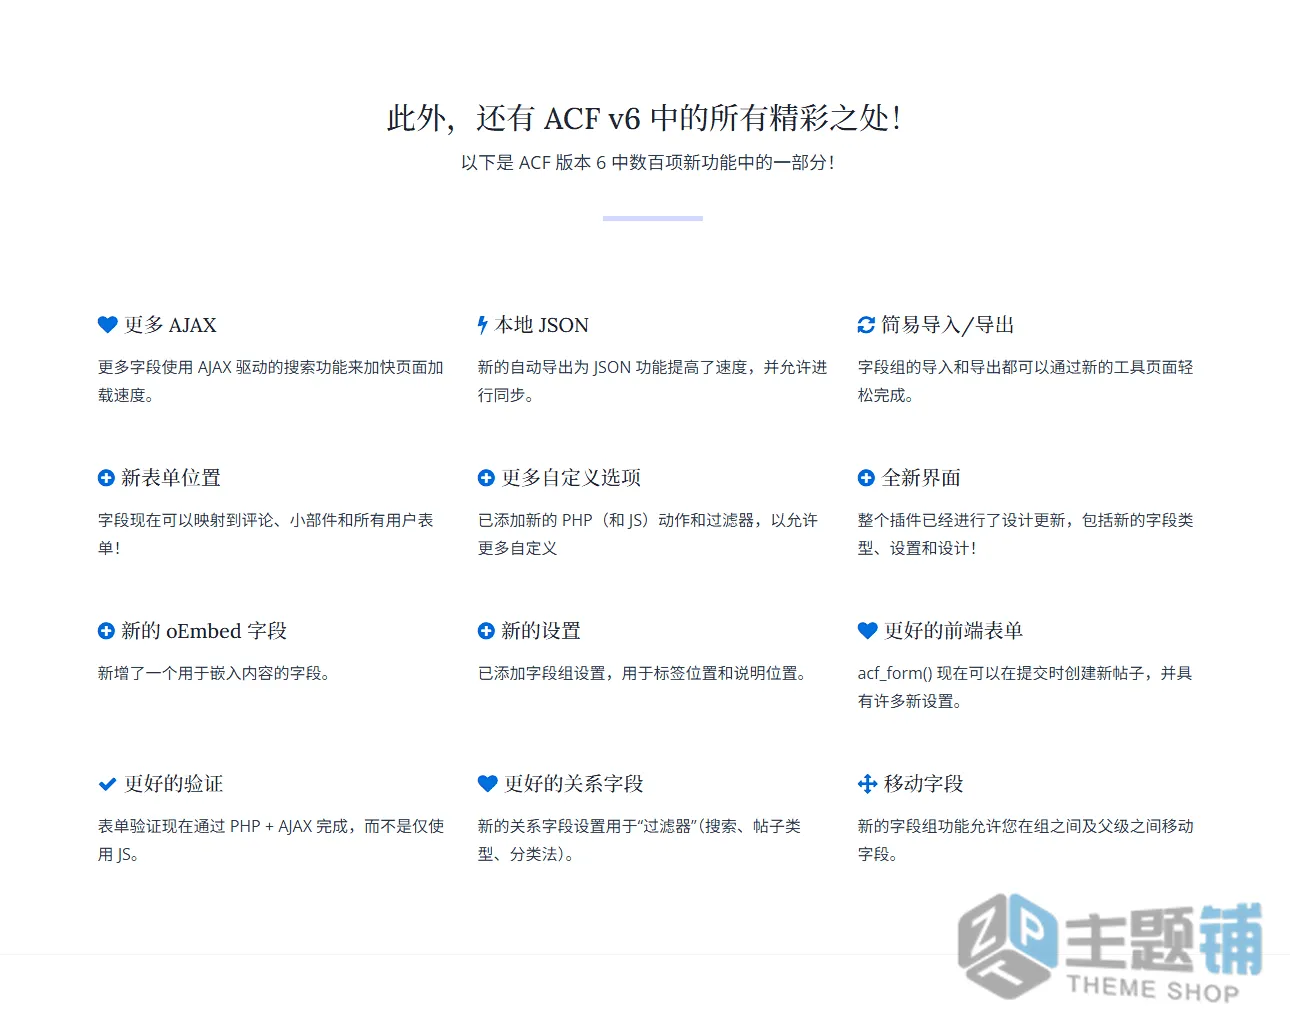Click the 简易导入/导出 heading text
The height and width of the screenshot is (1032, 1290).
coord(948,325)
